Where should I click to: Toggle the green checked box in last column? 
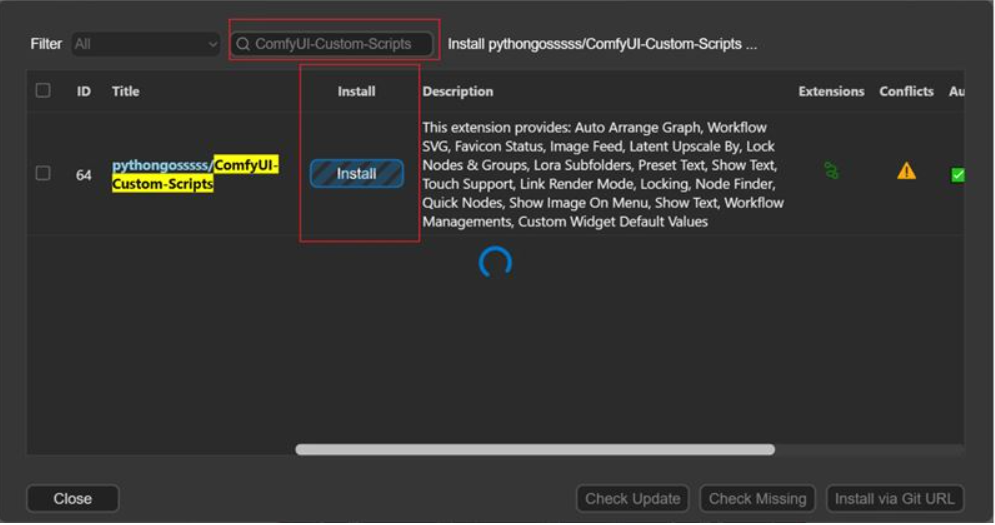(x=958, y=175)
